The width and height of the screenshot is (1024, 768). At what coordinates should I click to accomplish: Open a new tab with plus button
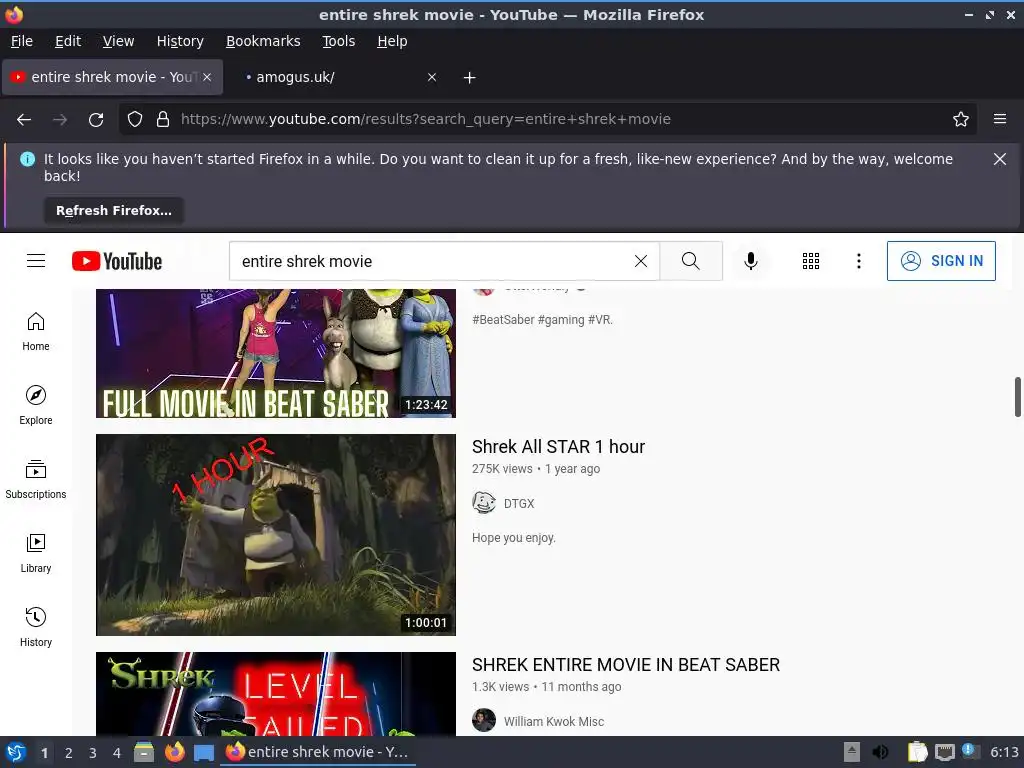469,78
